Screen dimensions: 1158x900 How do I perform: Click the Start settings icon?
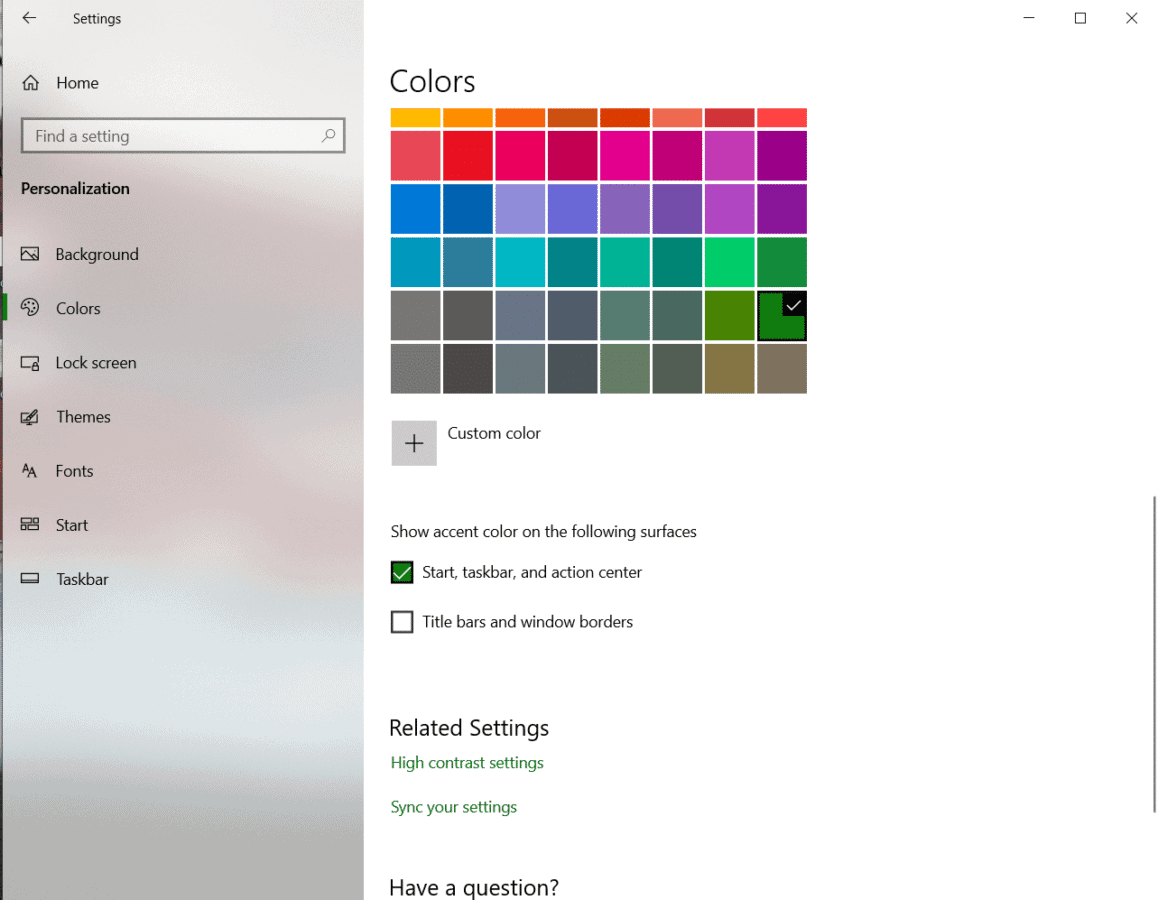click(x=31, y=525)
